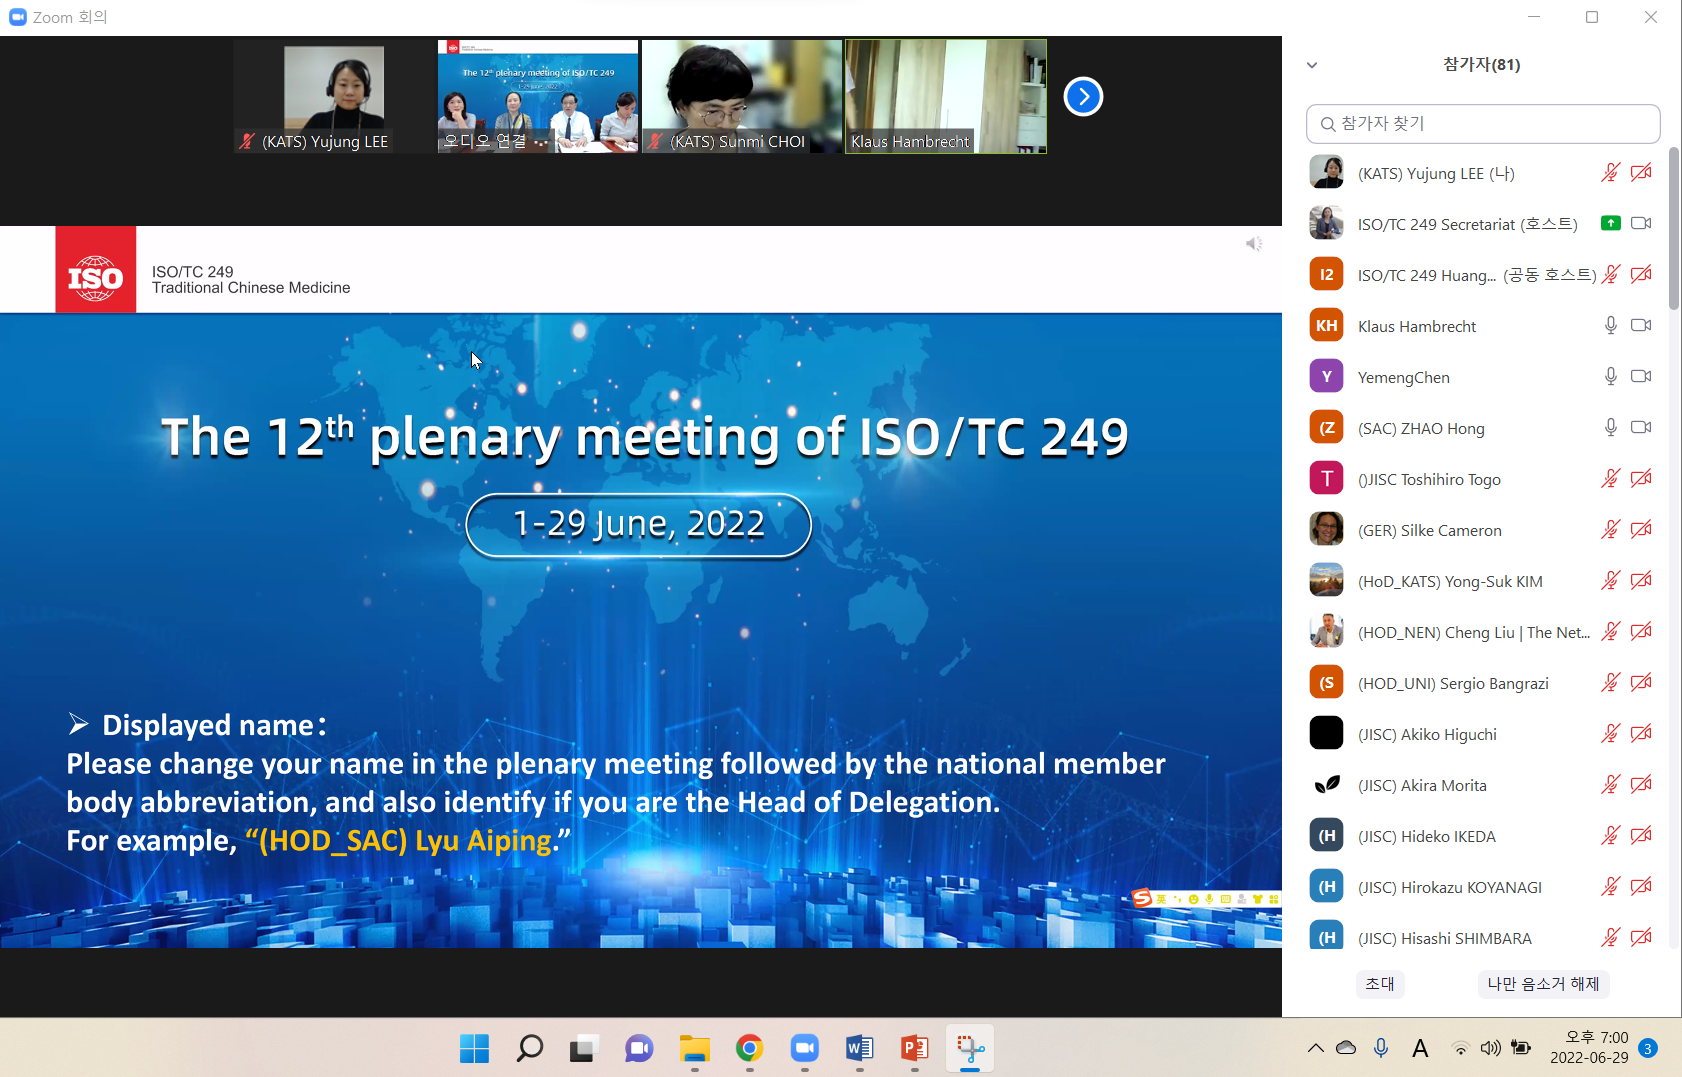Open PowerPoint from the taskbar
Viewport: 1682px width, 1077px height.
(914, 1048)
